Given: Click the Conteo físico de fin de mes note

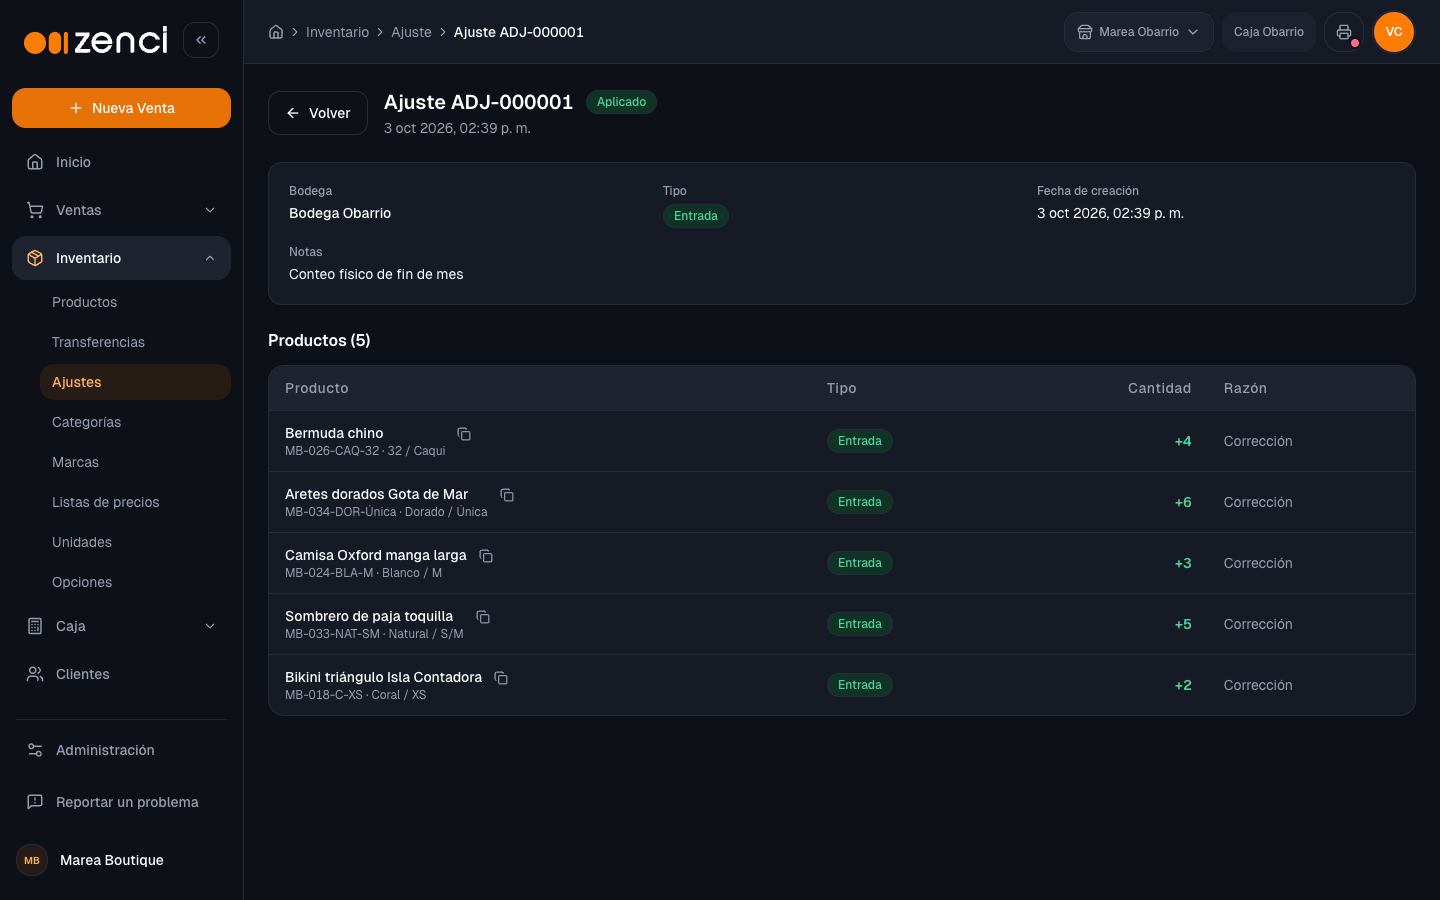Looking at the screenshot, I should pyautogui.click(x=376, y=274).
